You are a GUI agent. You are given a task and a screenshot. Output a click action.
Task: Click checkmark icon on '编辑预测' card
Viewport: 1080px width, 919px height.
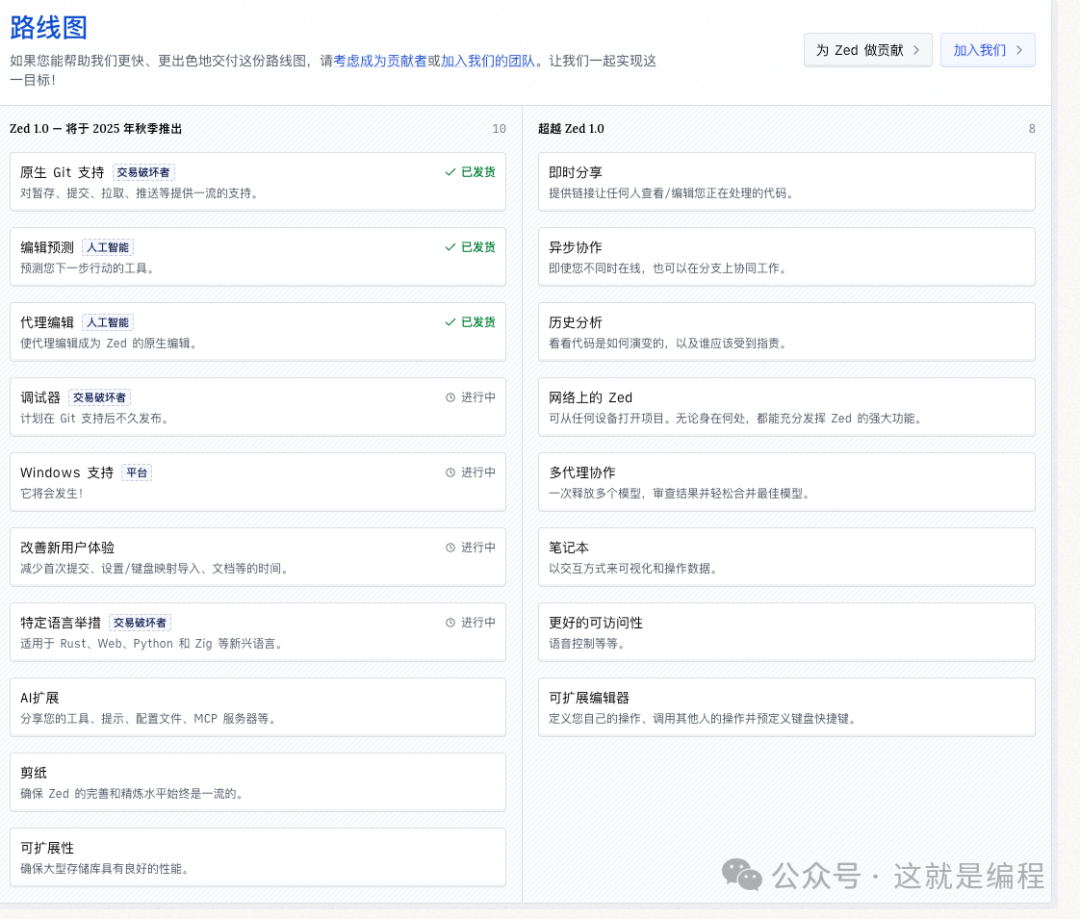tap(450, 247)
